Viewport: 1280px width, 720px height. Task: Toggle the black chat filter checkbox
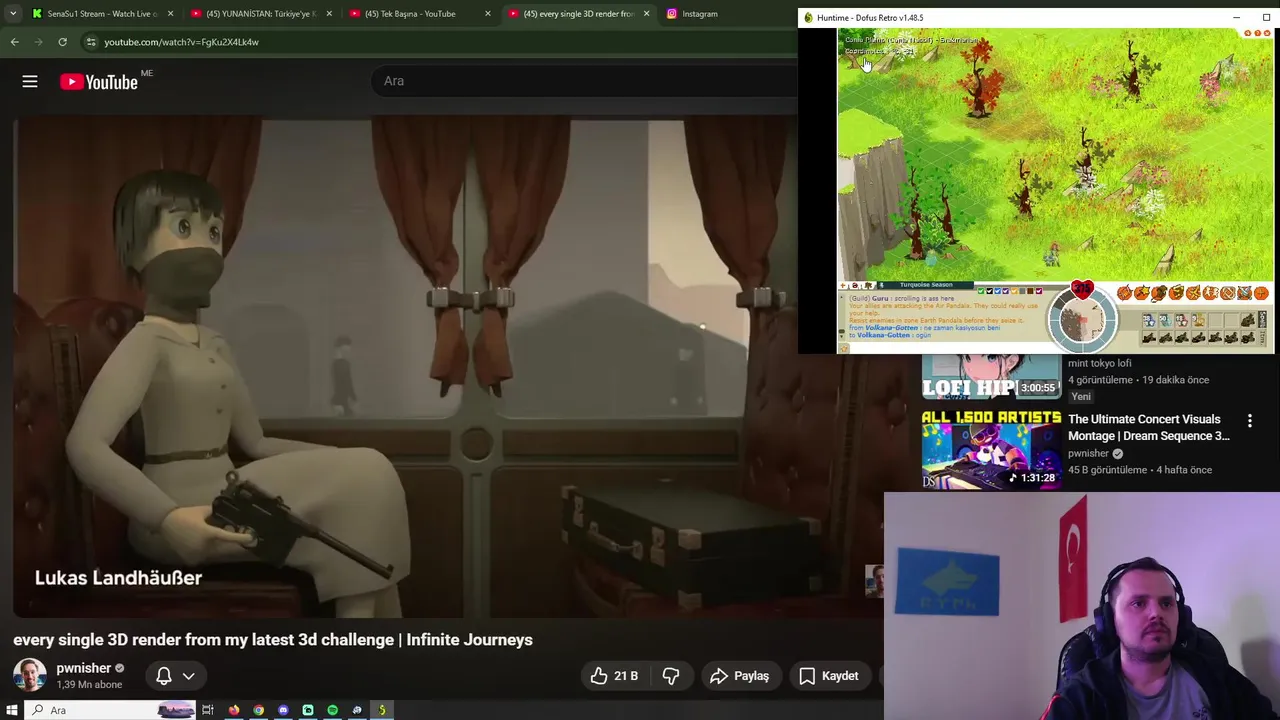pos(989,291)
